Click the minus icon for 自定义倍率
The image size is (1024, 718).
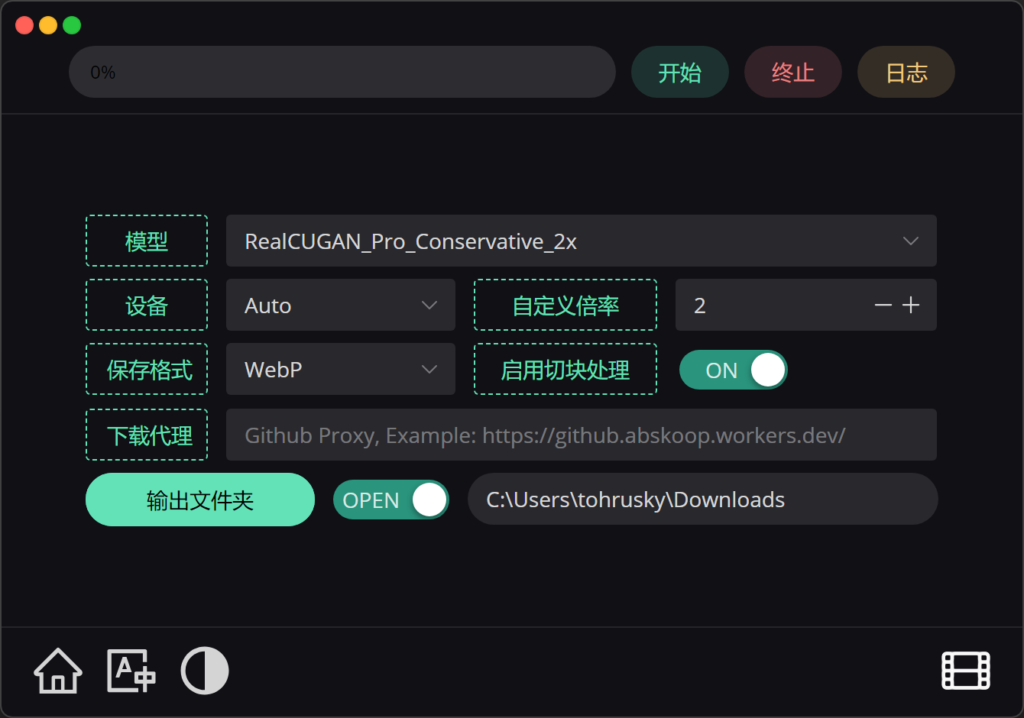click(883, 306)
